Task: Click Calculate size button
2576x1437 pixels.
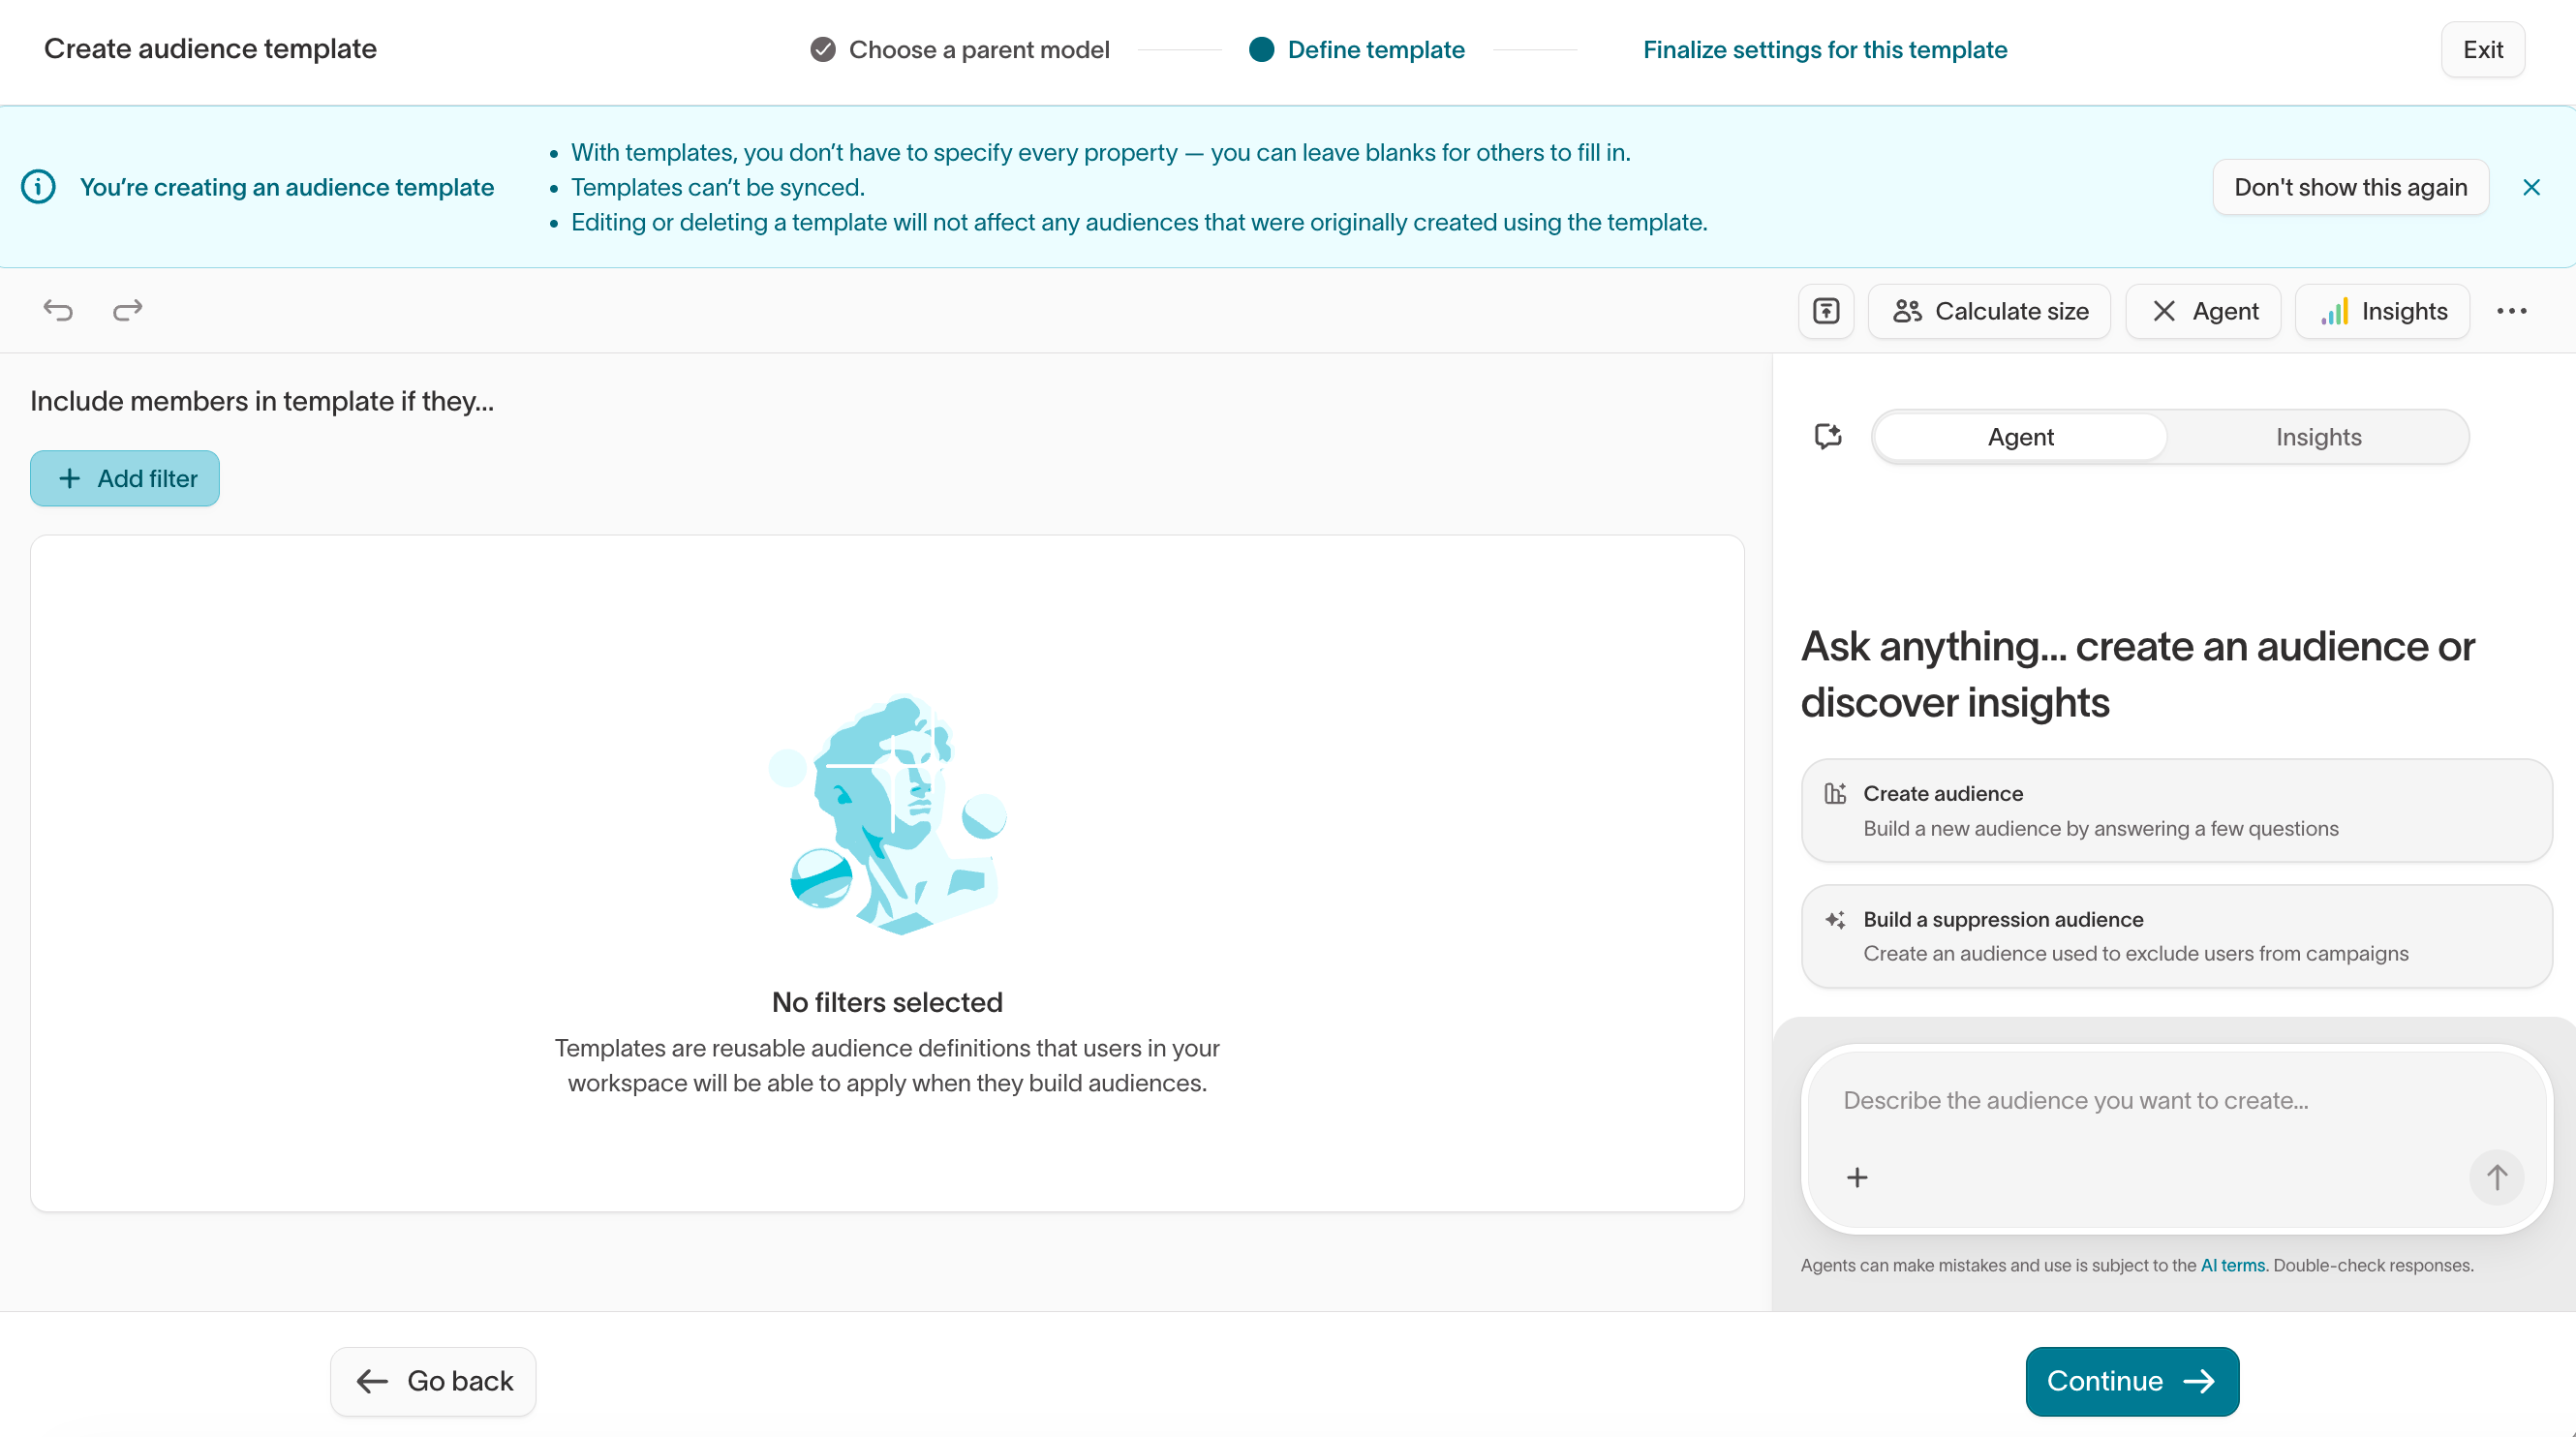Action: (x=1989, y=311)
